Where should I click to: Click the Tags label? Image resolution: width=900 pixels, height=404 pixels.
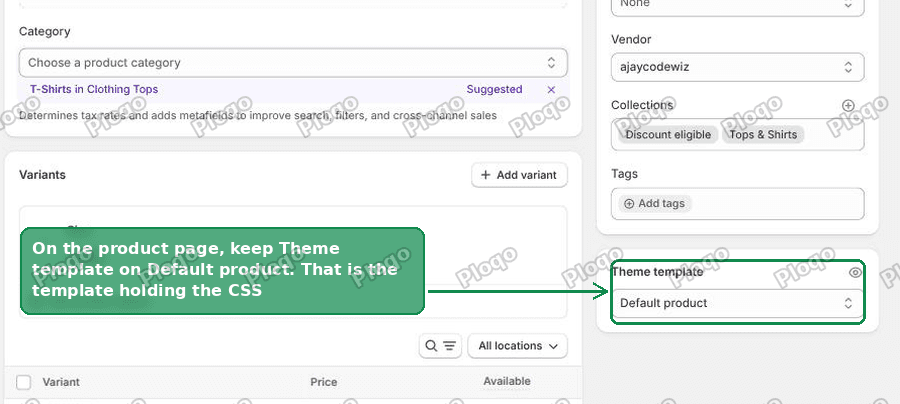624,174
